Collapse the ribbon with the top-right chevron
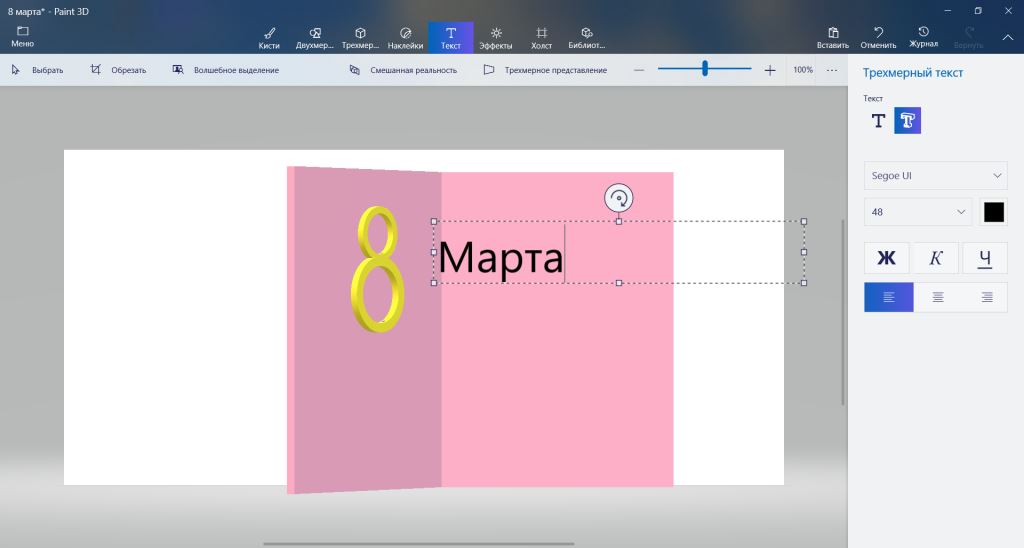 click(1007, 37)
